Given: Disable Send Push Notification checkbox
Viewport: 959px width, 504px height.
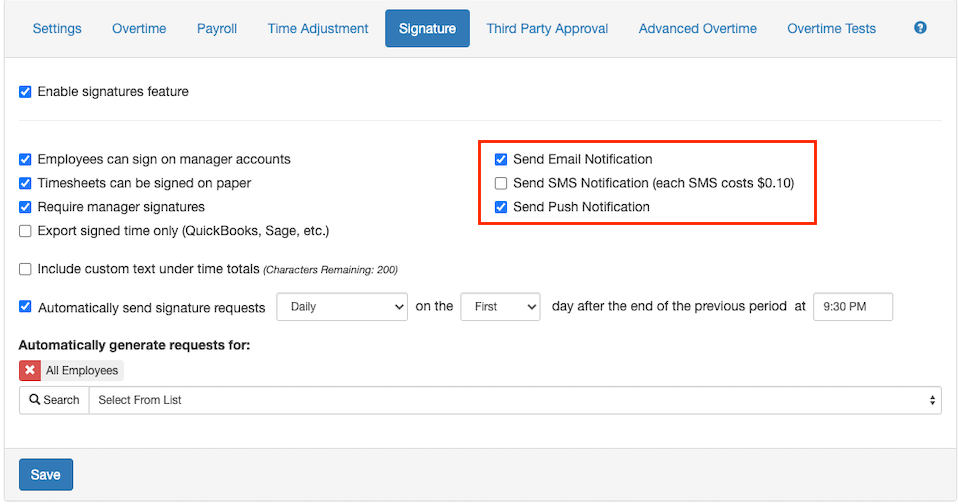Looking at the screenshot, I should 501,207.
